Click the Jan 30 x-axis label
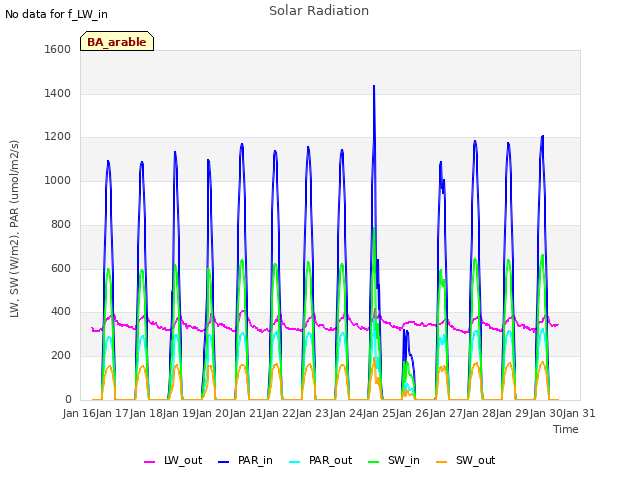Screen dimensions: 640x480 coord(546,413)
